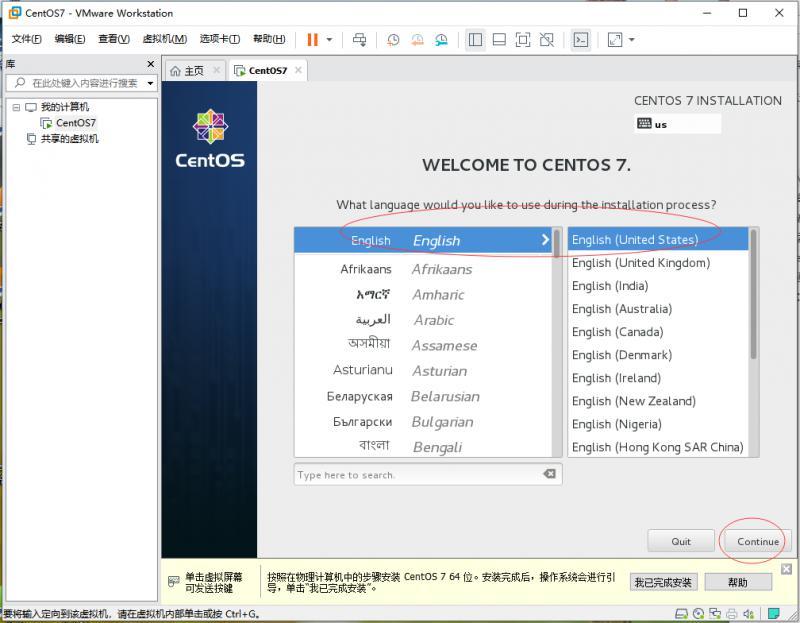Collapse the 我的计算机 tree node
The height and width of the screenshot is (623, 800).
(x=16, y=108)
